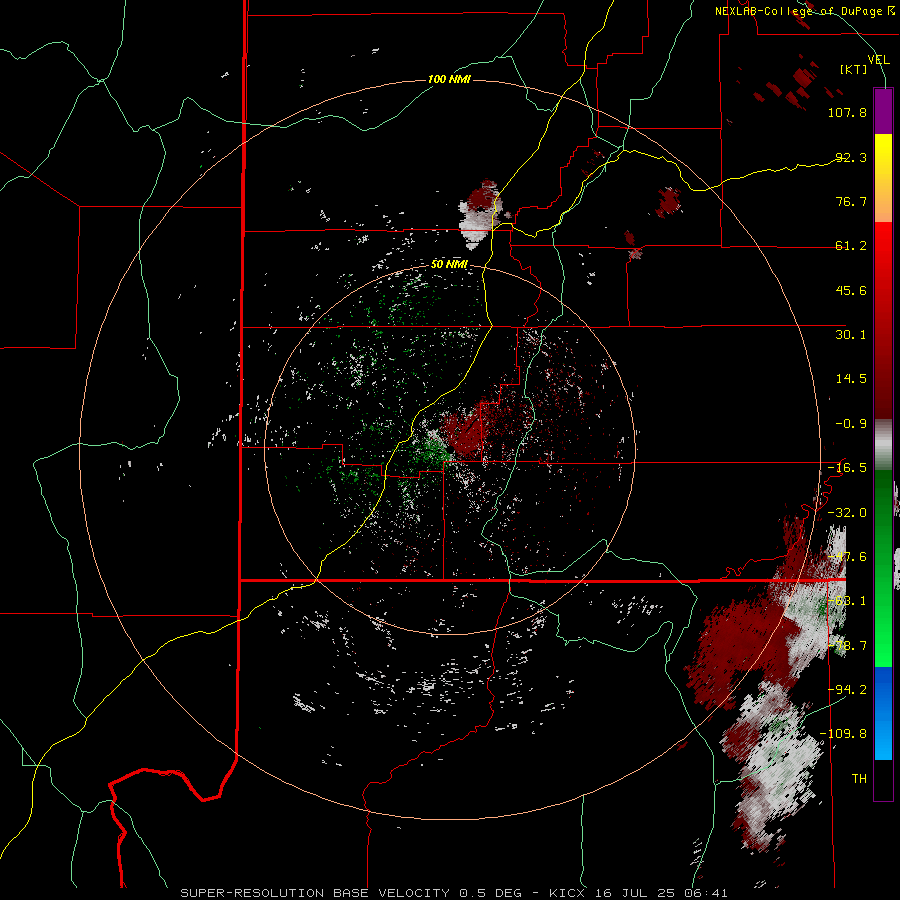Click the -0.9 velocity scale value
The width and height of the screenshot is (900, 900).
(851, 424)
